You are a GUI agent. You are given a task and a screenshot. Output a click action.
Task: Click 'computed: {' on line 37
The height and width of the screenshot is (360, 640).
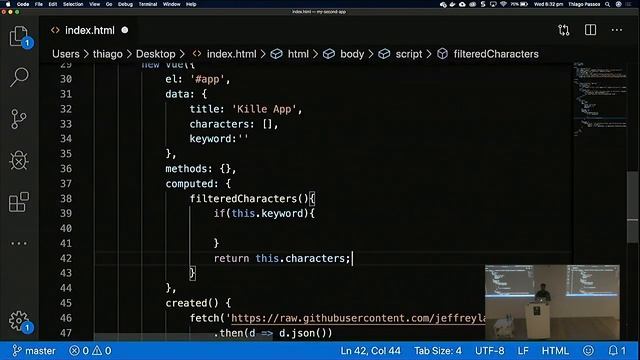198,184
